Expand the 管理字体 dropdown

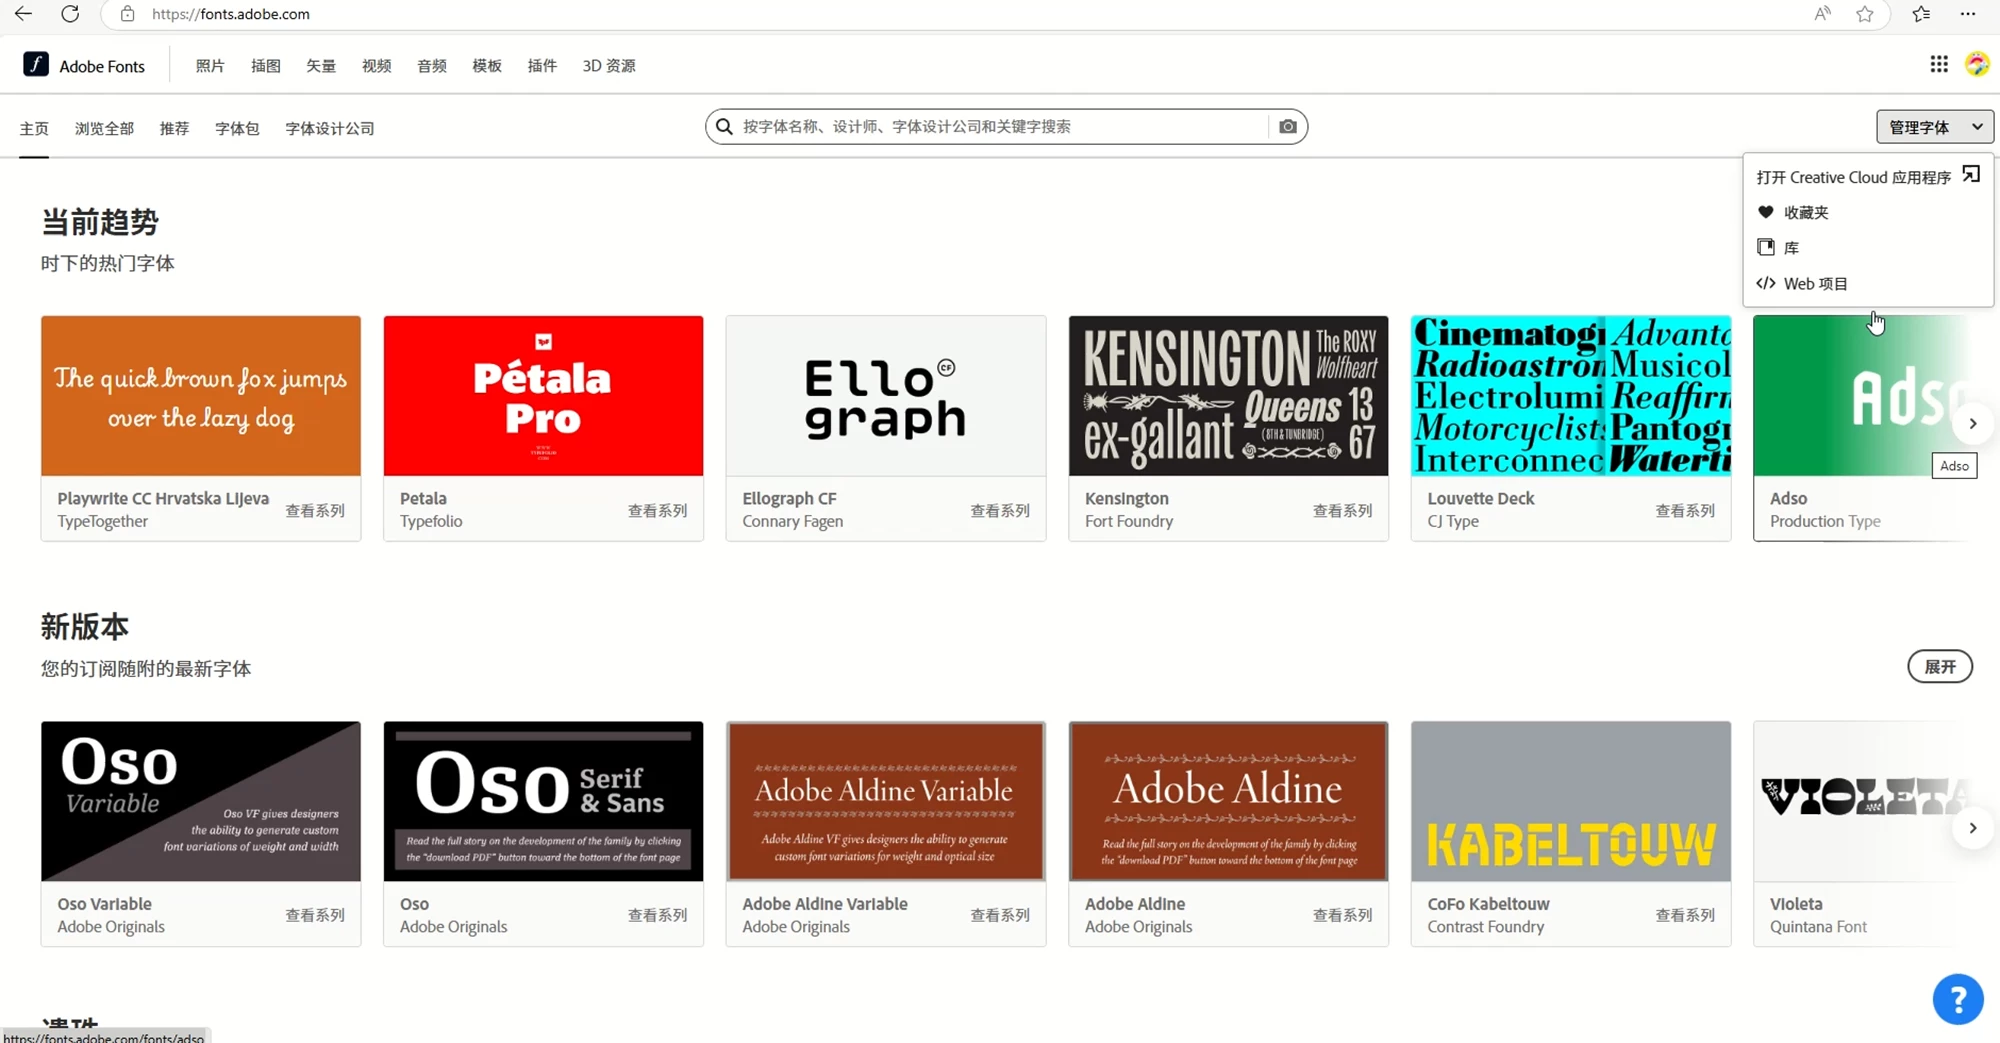coord(1935,127)
